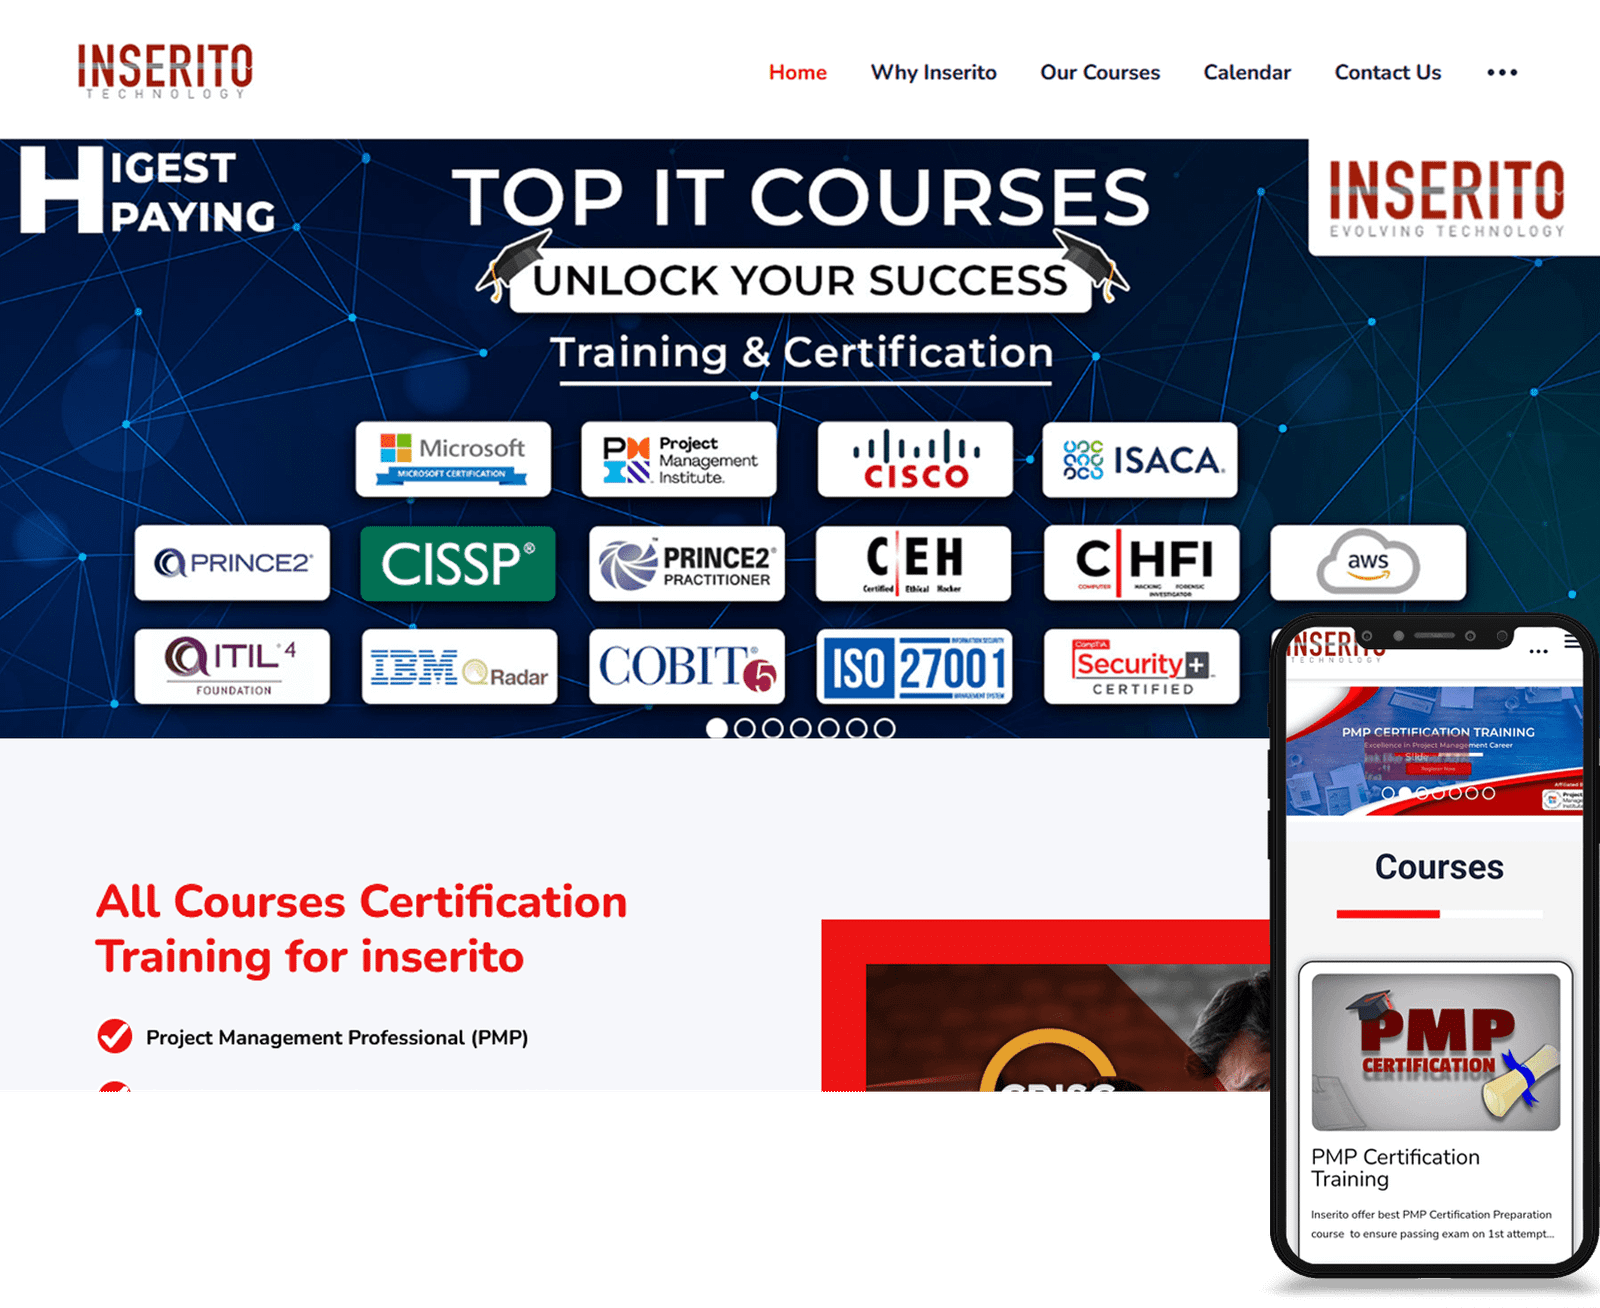Image resolution: width=1600 pixels, height=1308 pixels.
Task: Click 'Project Management Professional (PMP)' text
Action: [x=337, y=1038]
